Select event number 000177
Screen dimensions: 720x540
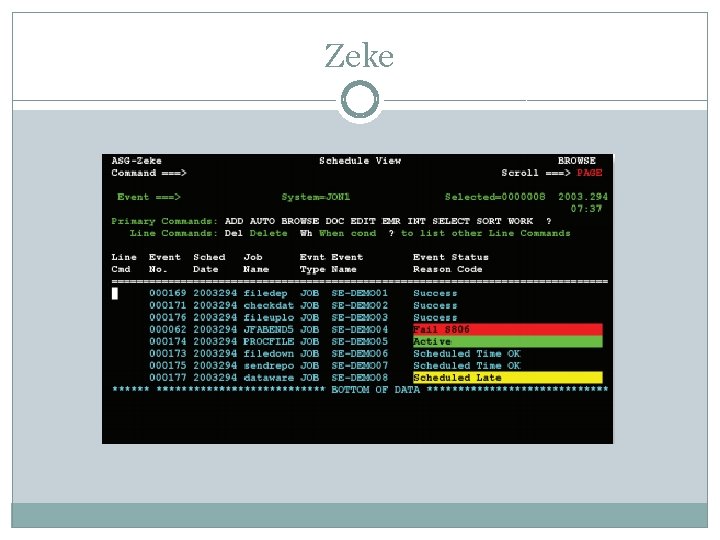[x=168, y=377]
